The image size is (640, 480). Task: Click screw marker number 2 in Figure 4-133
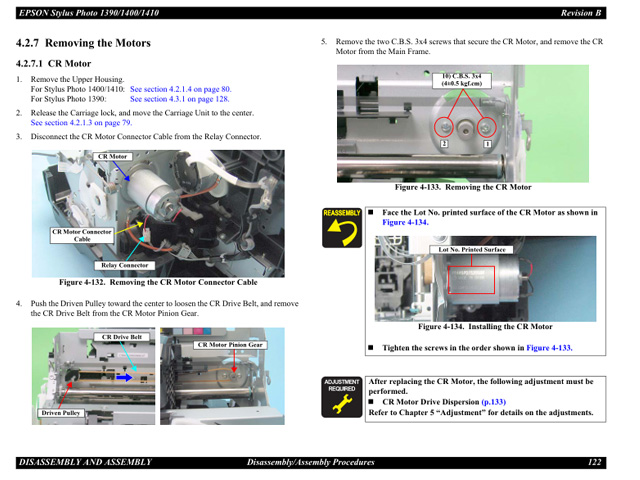(443, 145)
